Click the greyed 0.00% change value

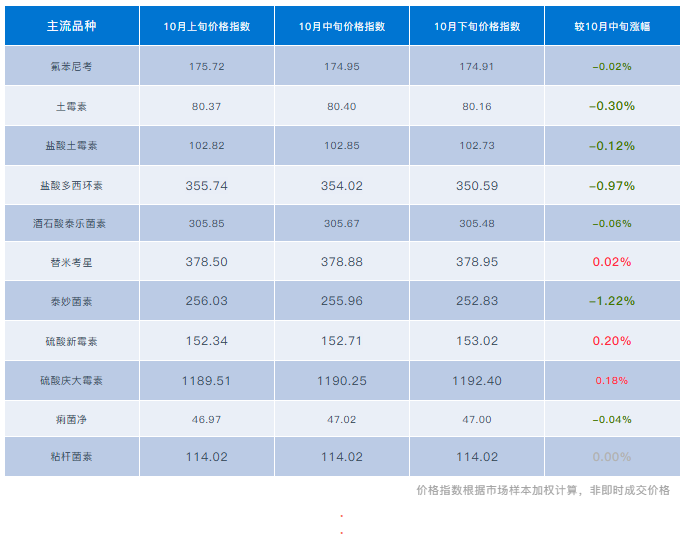pyautogui.click(x=611, y=457)
